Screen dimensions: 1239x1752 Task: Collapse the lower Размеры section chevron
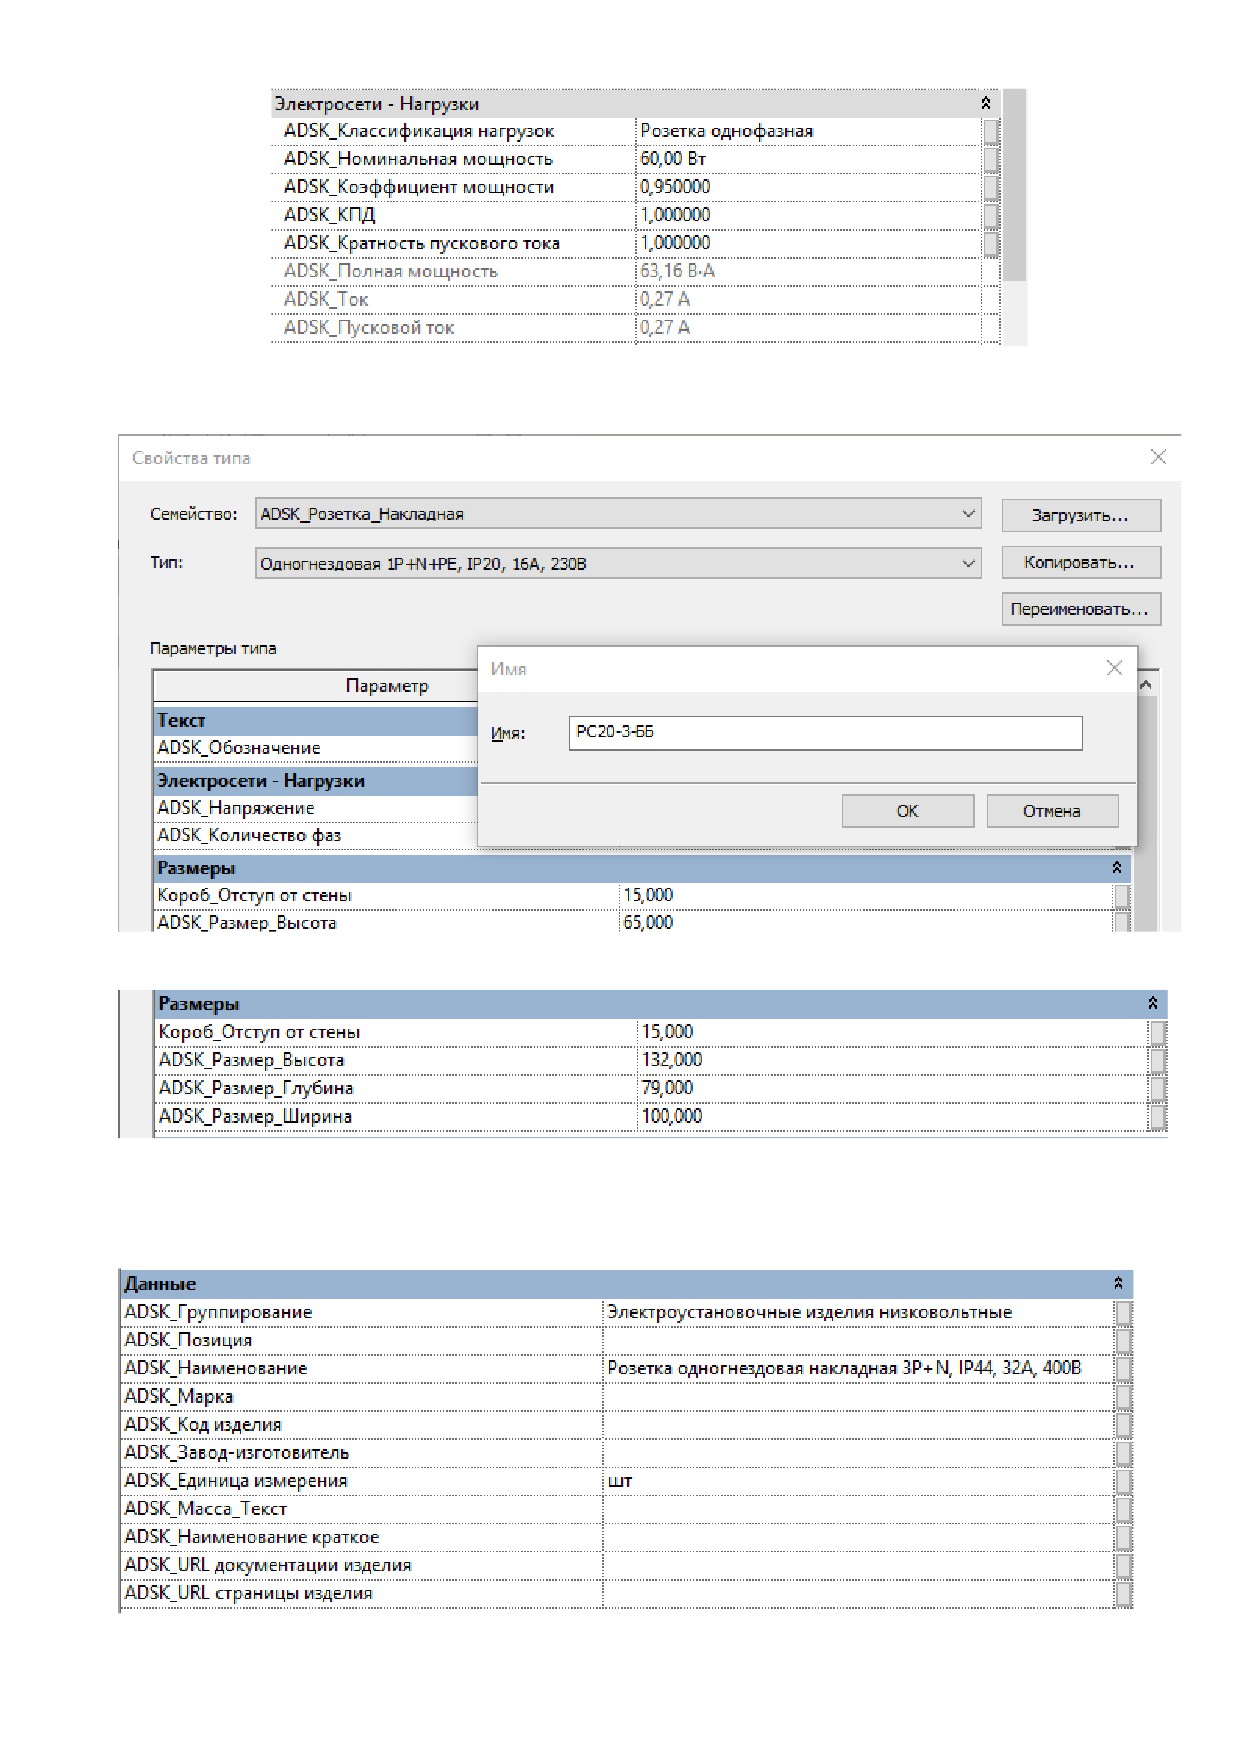pyautogui.click(x=1152, y=1003)
